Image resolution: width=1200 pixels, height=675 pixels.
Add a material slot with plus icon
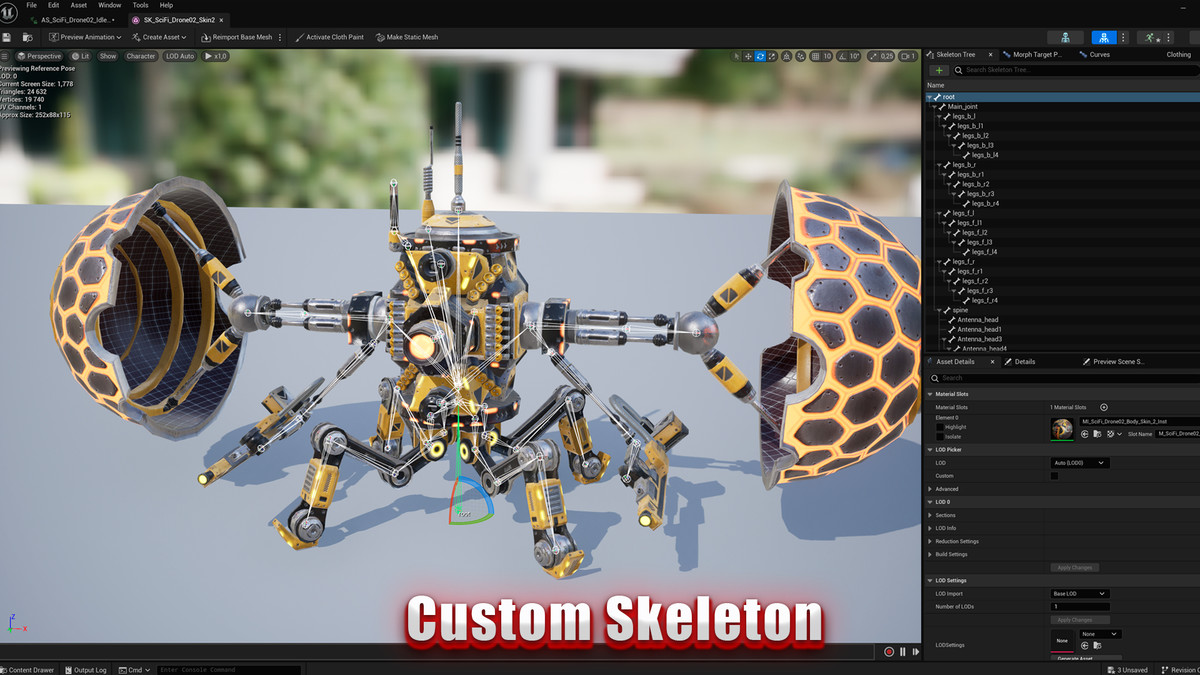click(x=1104, y=407)
